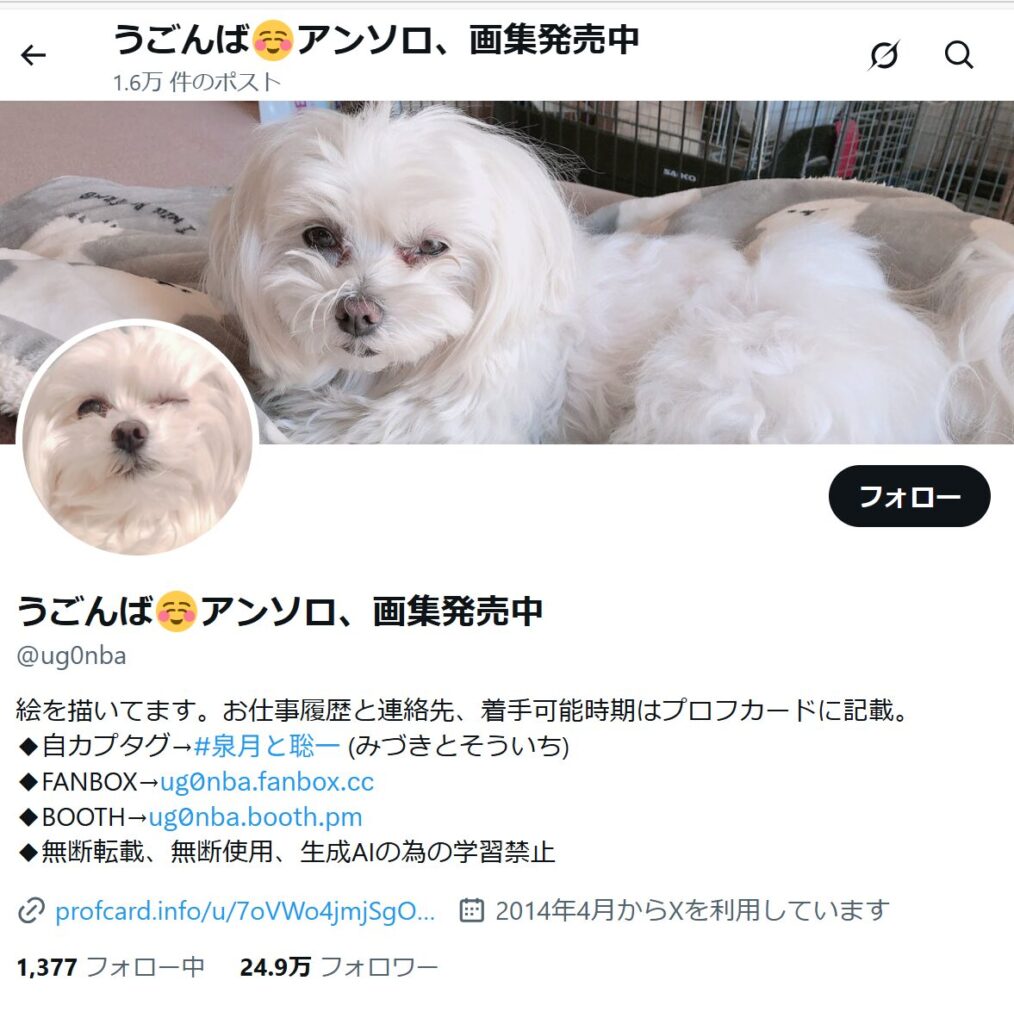Open search with the magnifier icon
Viewport: 1014px width, 1024px height.
959,55
